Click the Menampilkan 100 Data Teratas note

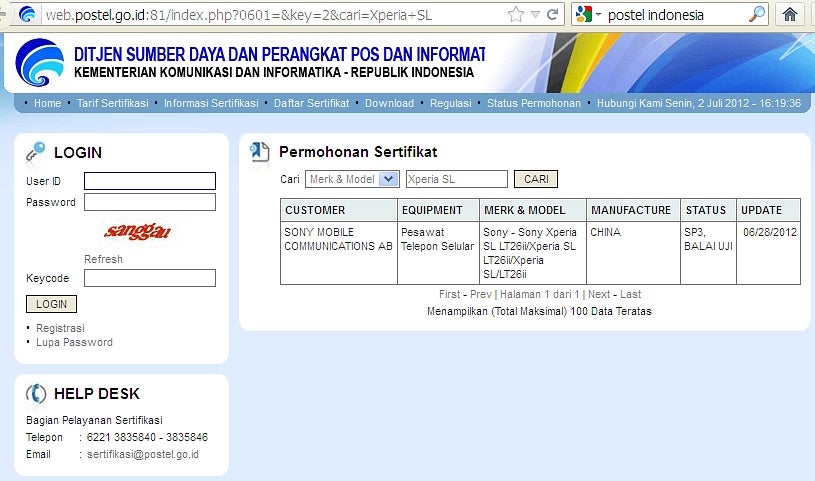coord(539,311)
